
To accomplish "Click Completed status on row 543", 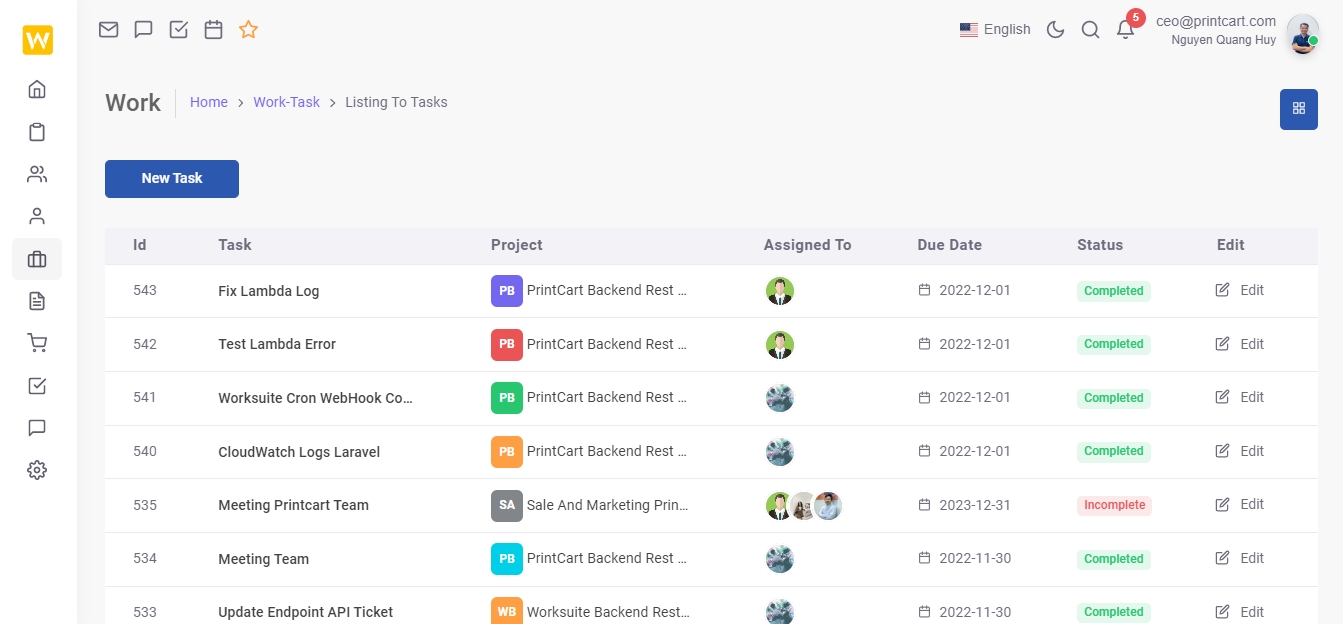I will (1114, 291).
